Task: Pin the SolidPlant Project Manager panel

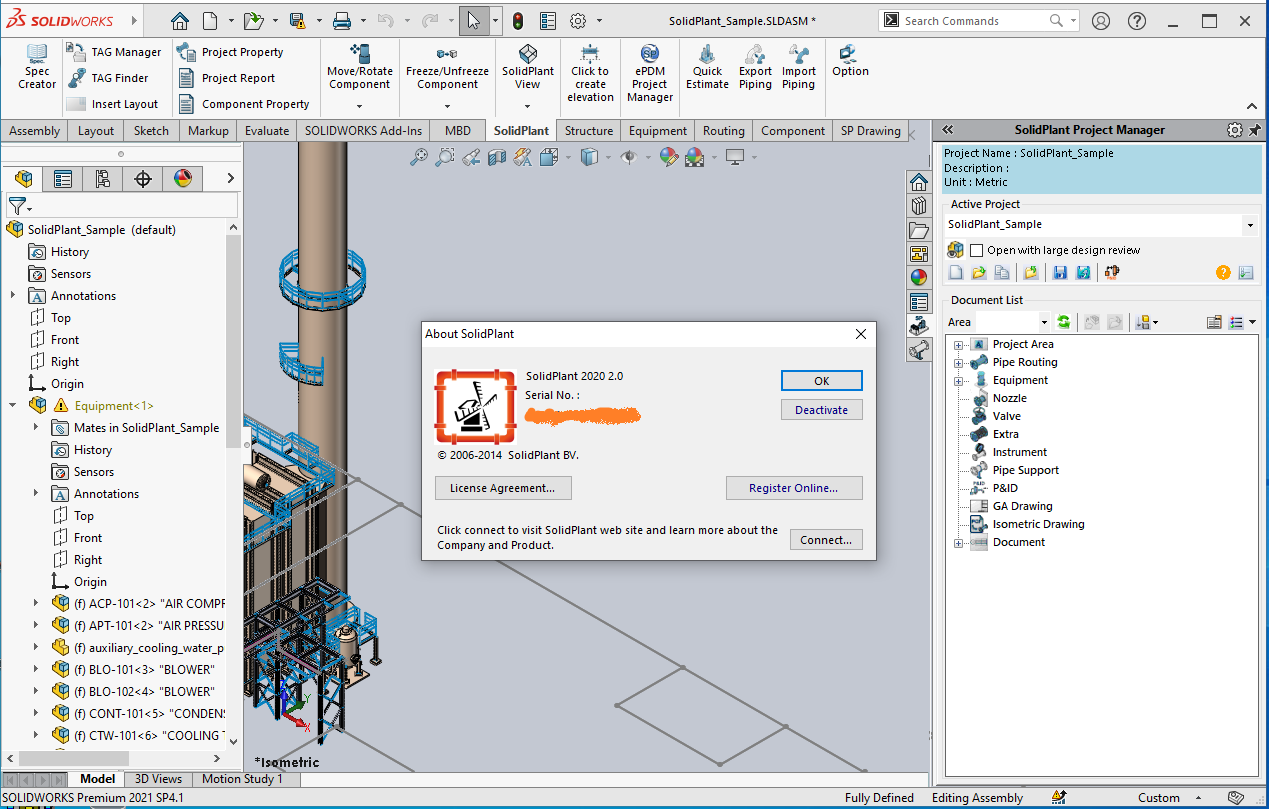Action: [1255, 130]
